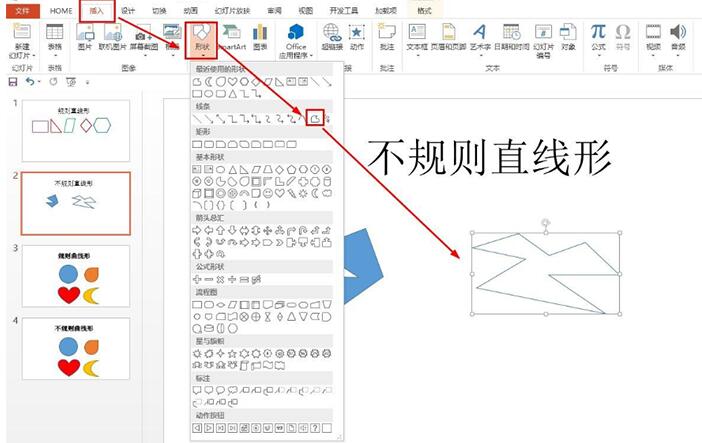
Task: Toggle the 形状 shapes gallery button
Action: pyautogui.click(x=201, y=40)
